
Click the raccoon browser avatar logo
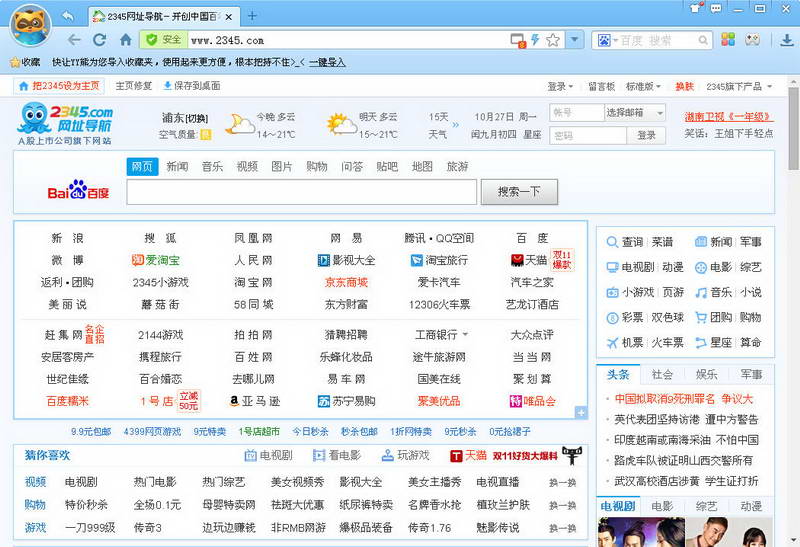pyautogui.click(x=30, y=25)
